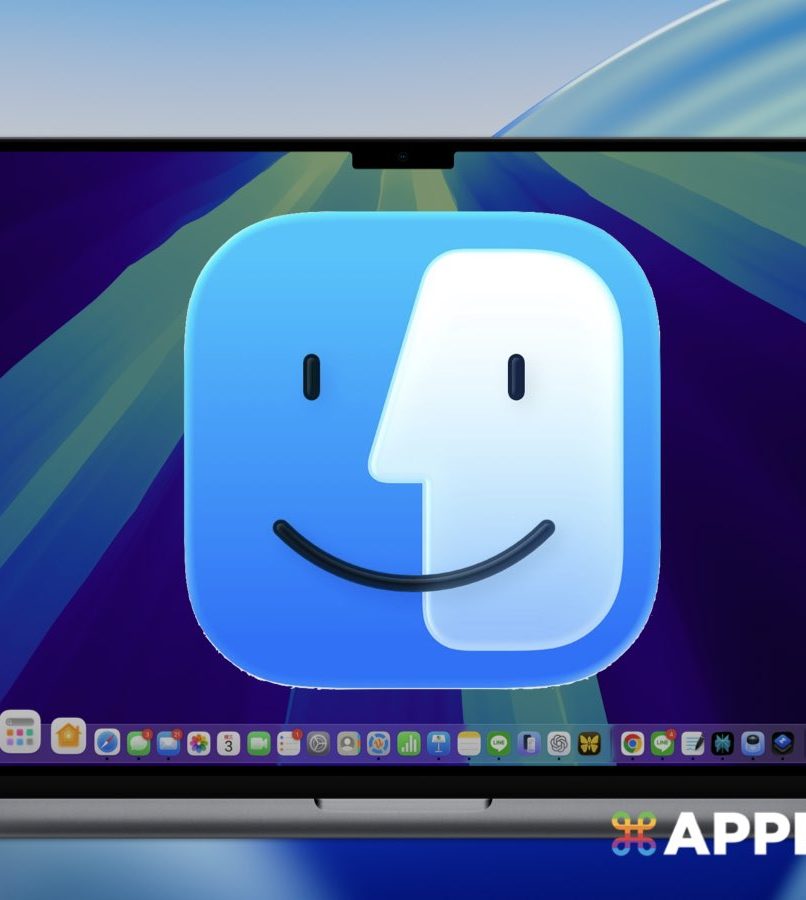This screenshot has height=900, width=806.
Task: Open the Calendar app showing 3
Action: point(229,743)
